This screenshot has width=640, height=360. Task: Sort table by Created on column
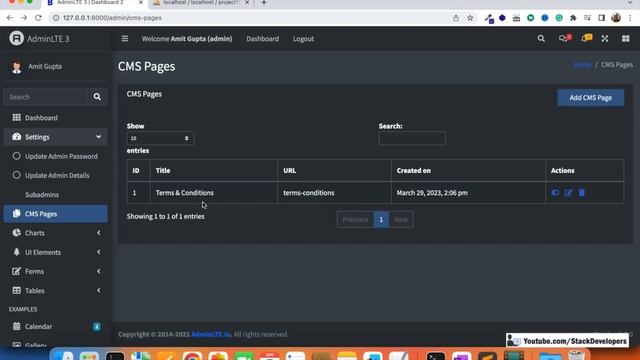(468, 171)
